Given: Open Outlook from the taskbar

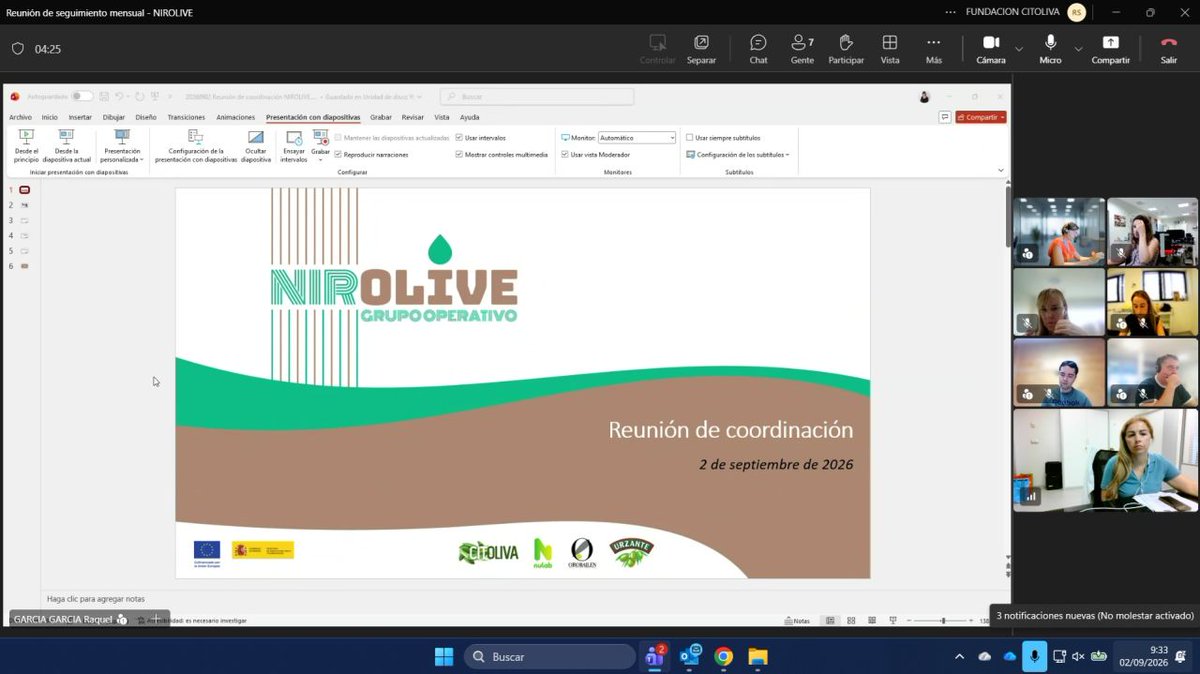Looking at the screenshot, I should coord(690,656).
